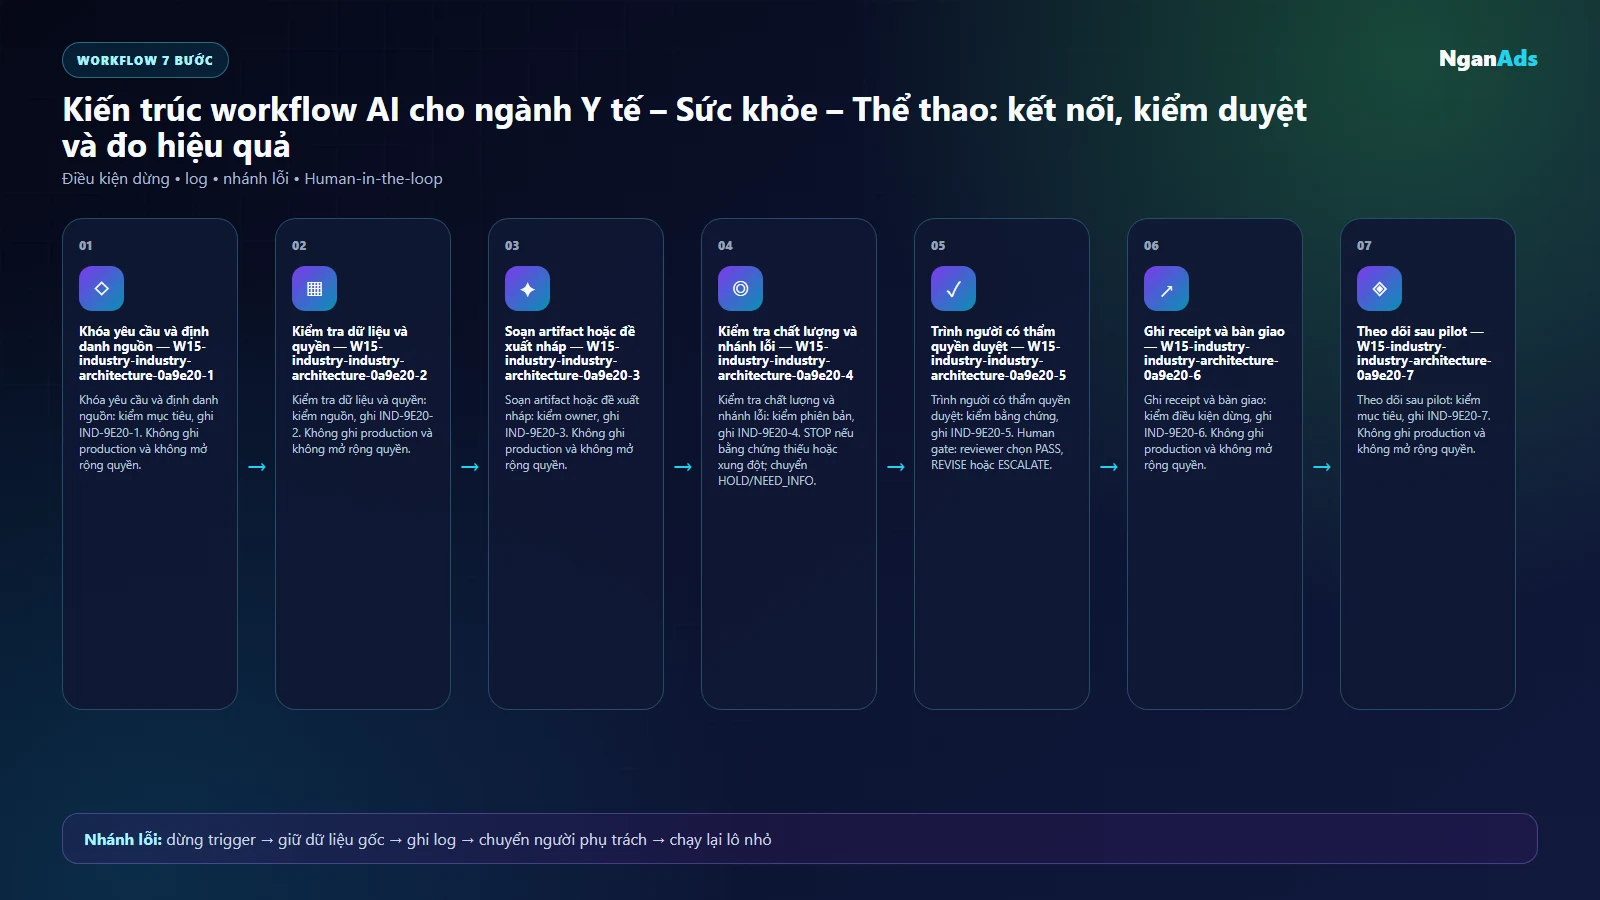Click step 03 description mentioning IND-9E20-3

pos(572,433)
